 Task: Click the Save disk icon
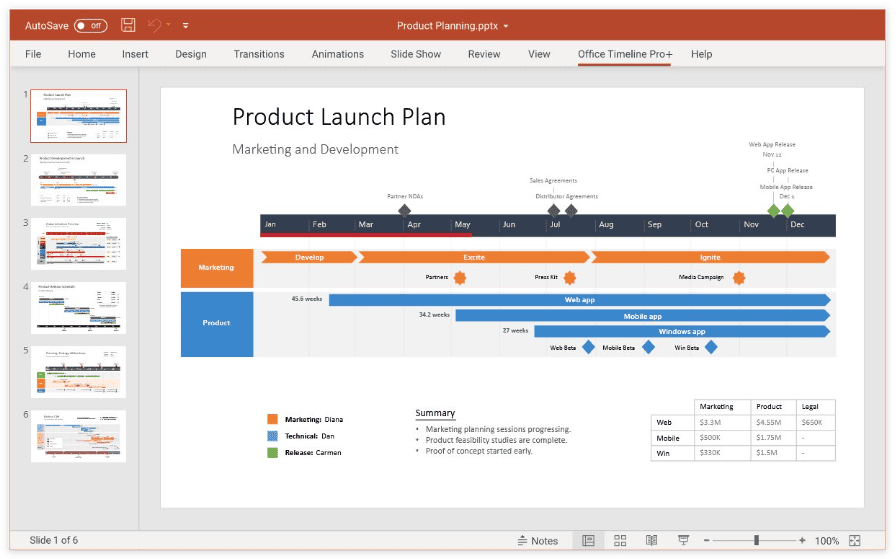[x=128, y=25]
